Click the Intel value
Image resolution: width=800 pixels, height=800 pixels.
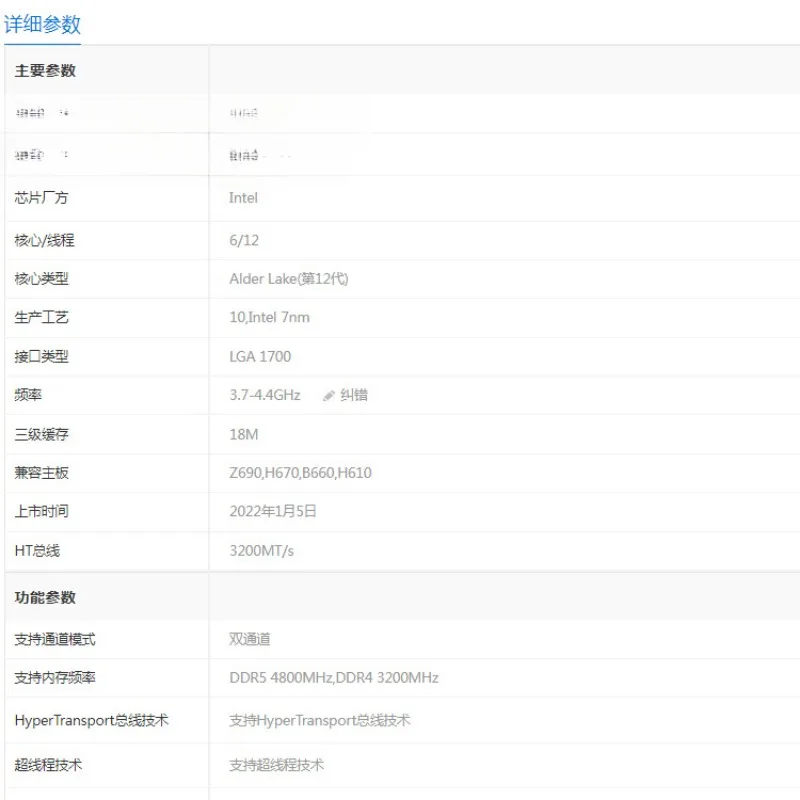coord(243,198)
